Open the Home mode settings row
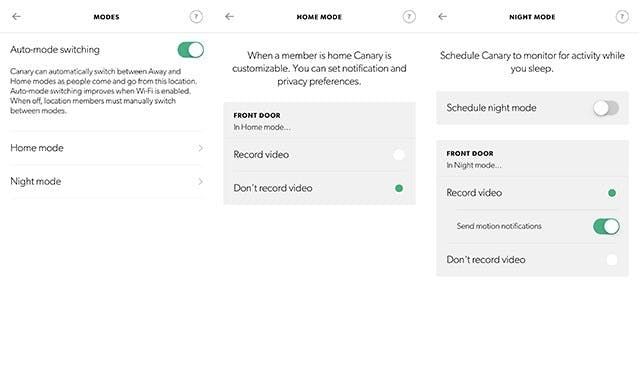Image resolution: width=640 pixels, height=379 pixels. coord(107,148)
